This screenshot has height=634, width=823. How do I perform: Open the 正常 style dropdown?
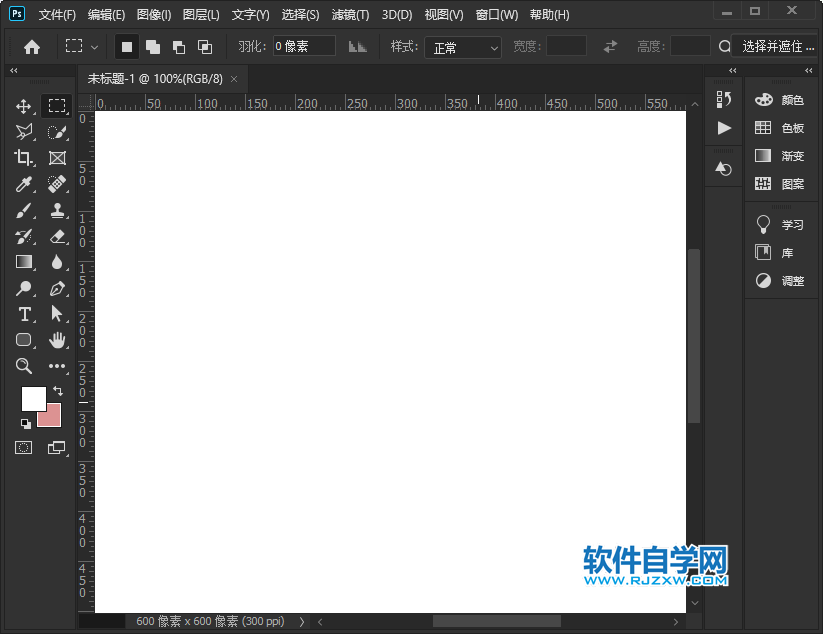(x=462, y=46)
